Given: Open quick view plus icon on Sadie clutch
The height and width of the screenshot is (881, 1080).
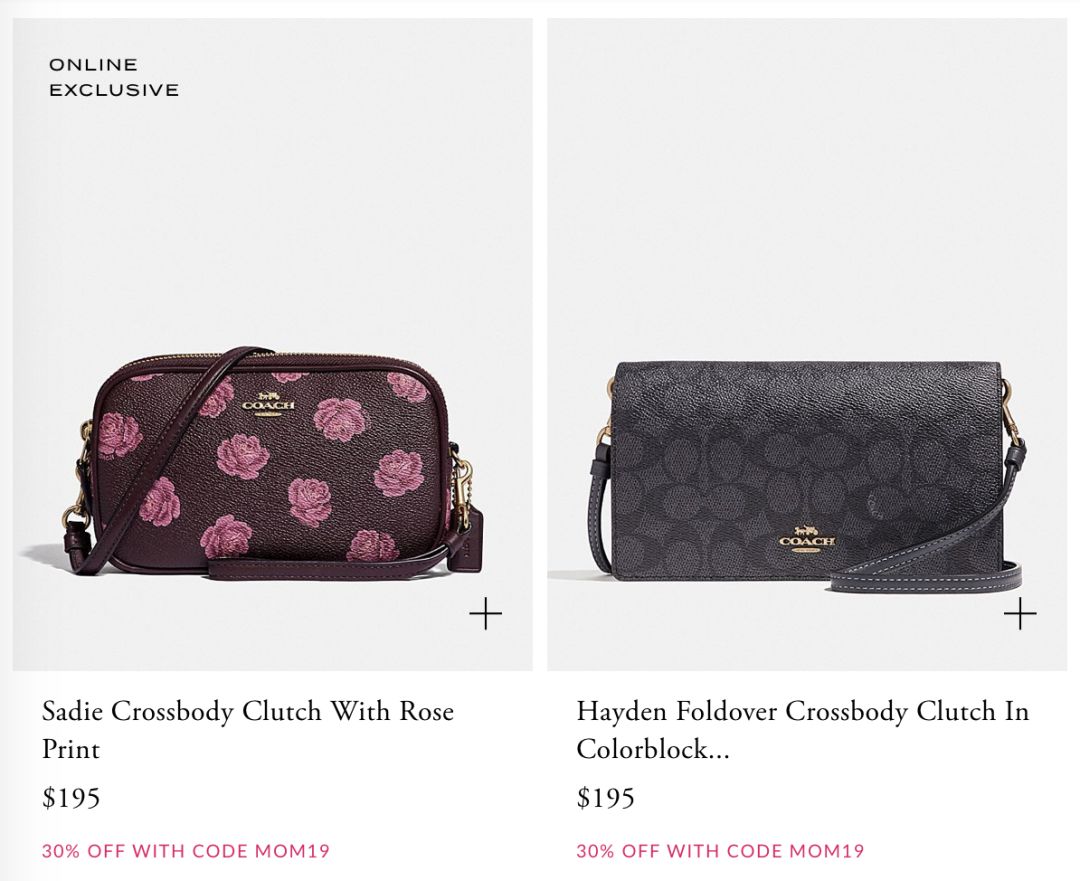Looking at the screenshot, I should click(x=486, y=613).
